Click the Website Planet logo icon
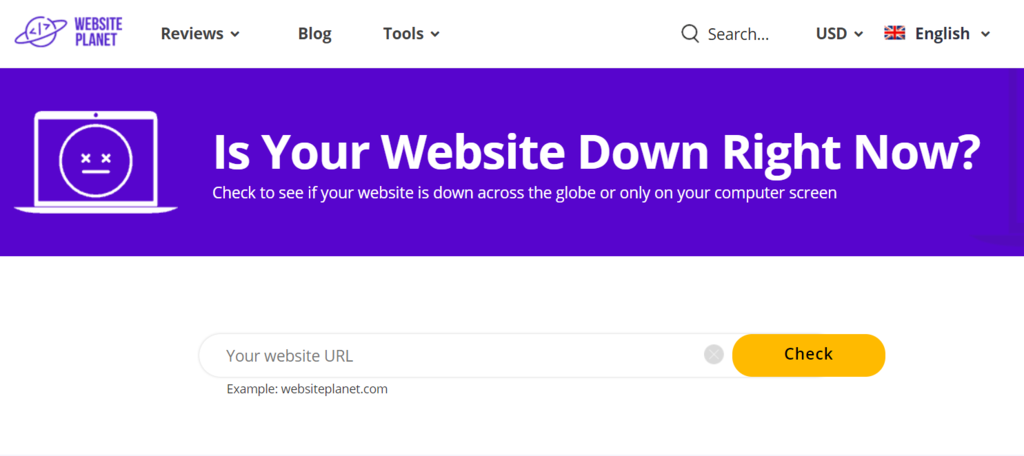 (40, 31)
